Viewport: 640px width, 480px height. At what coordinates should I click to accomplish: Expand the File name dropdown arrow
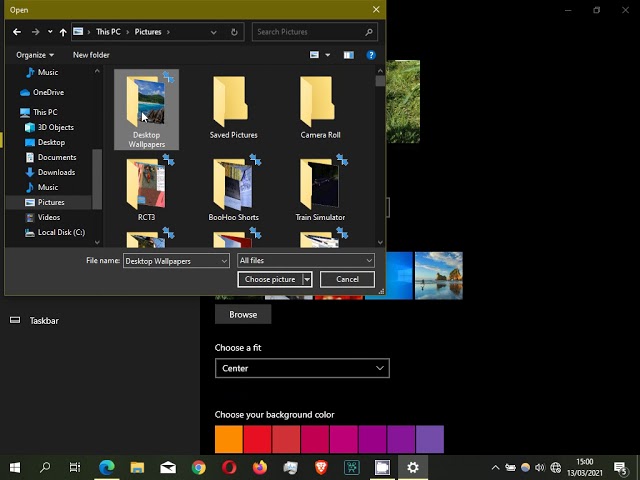click(224, 261)
